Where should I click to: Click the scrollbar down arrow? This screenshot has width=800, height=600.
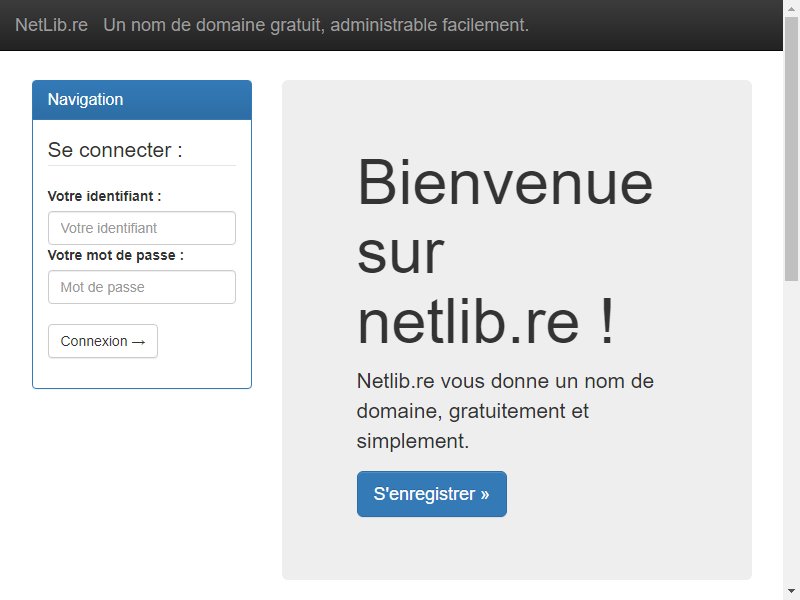(x=791, y=592)
